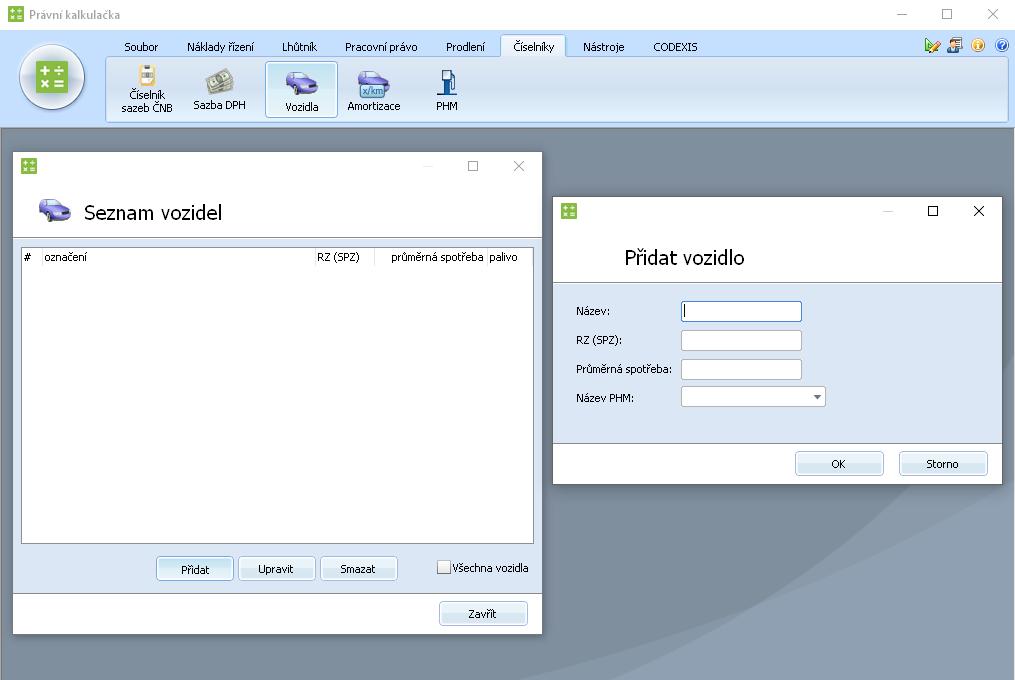Screen dimensions: 1015x680
Task: Open the blue question mark help icon
Action: point(1001,45)
